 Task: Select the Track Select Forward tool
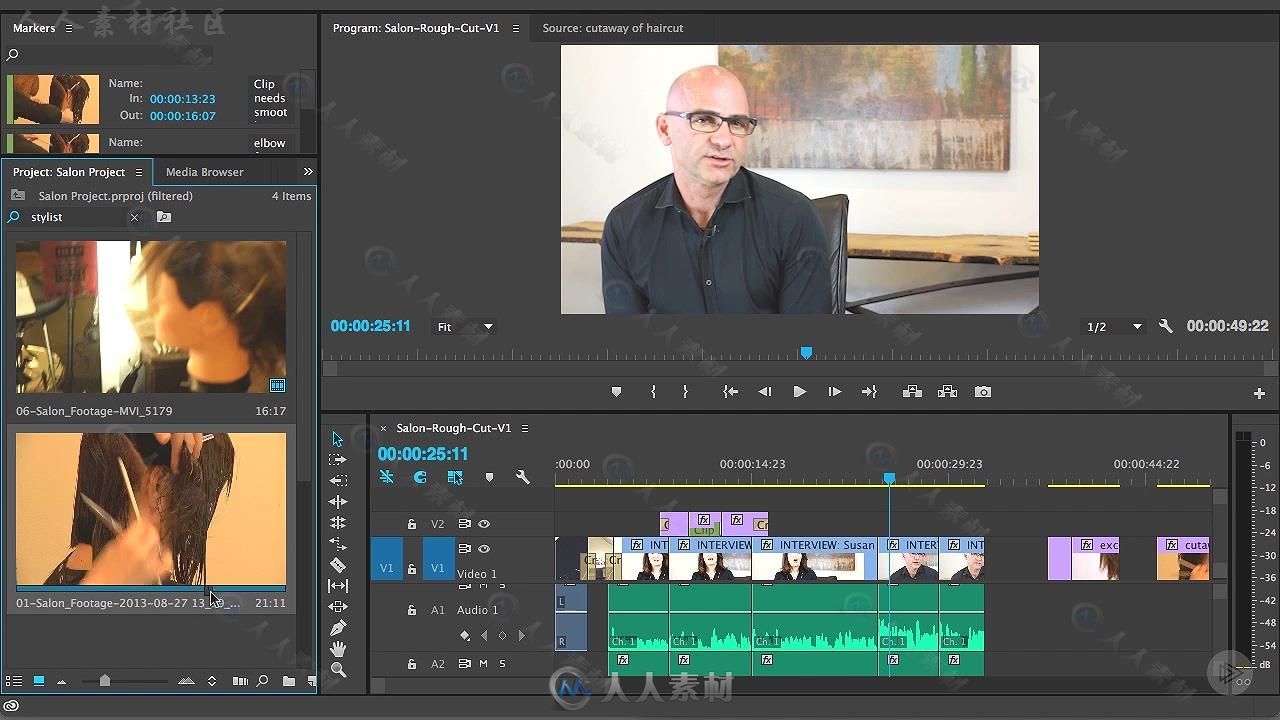pyautogui.click(x=338, y=460)
